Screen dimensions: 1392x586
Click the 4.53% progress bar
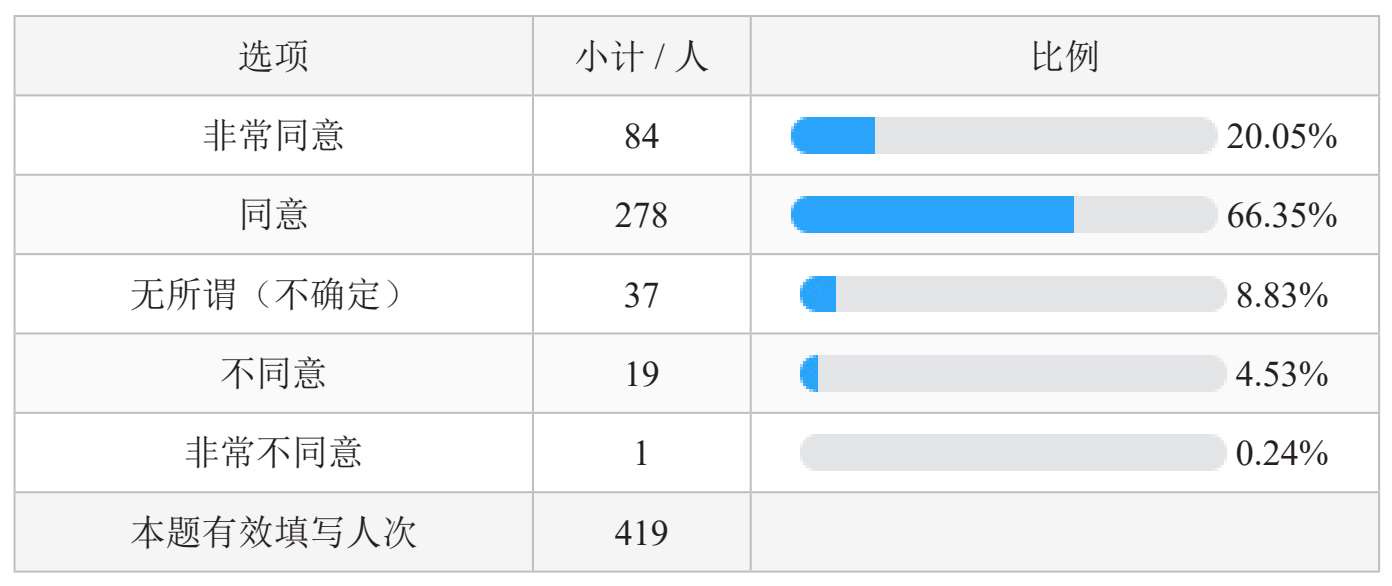click(1012, 373)
